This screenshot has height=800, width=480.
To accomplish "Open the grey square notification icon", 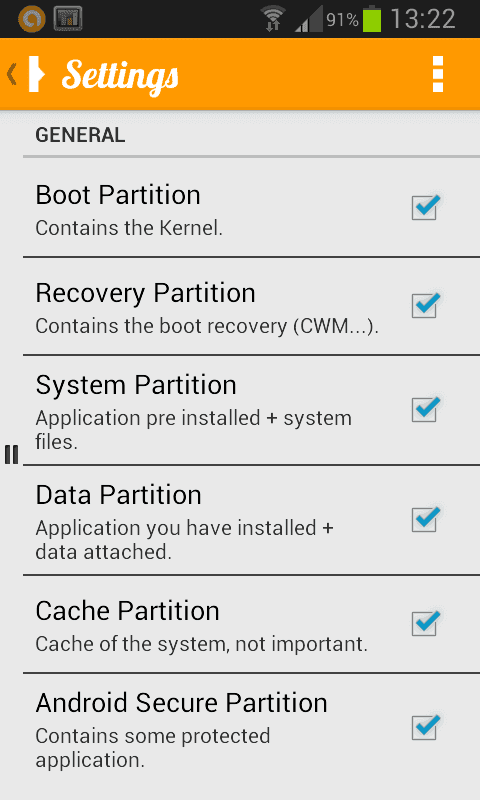I will pyautogui.click(x=68, y=19).
